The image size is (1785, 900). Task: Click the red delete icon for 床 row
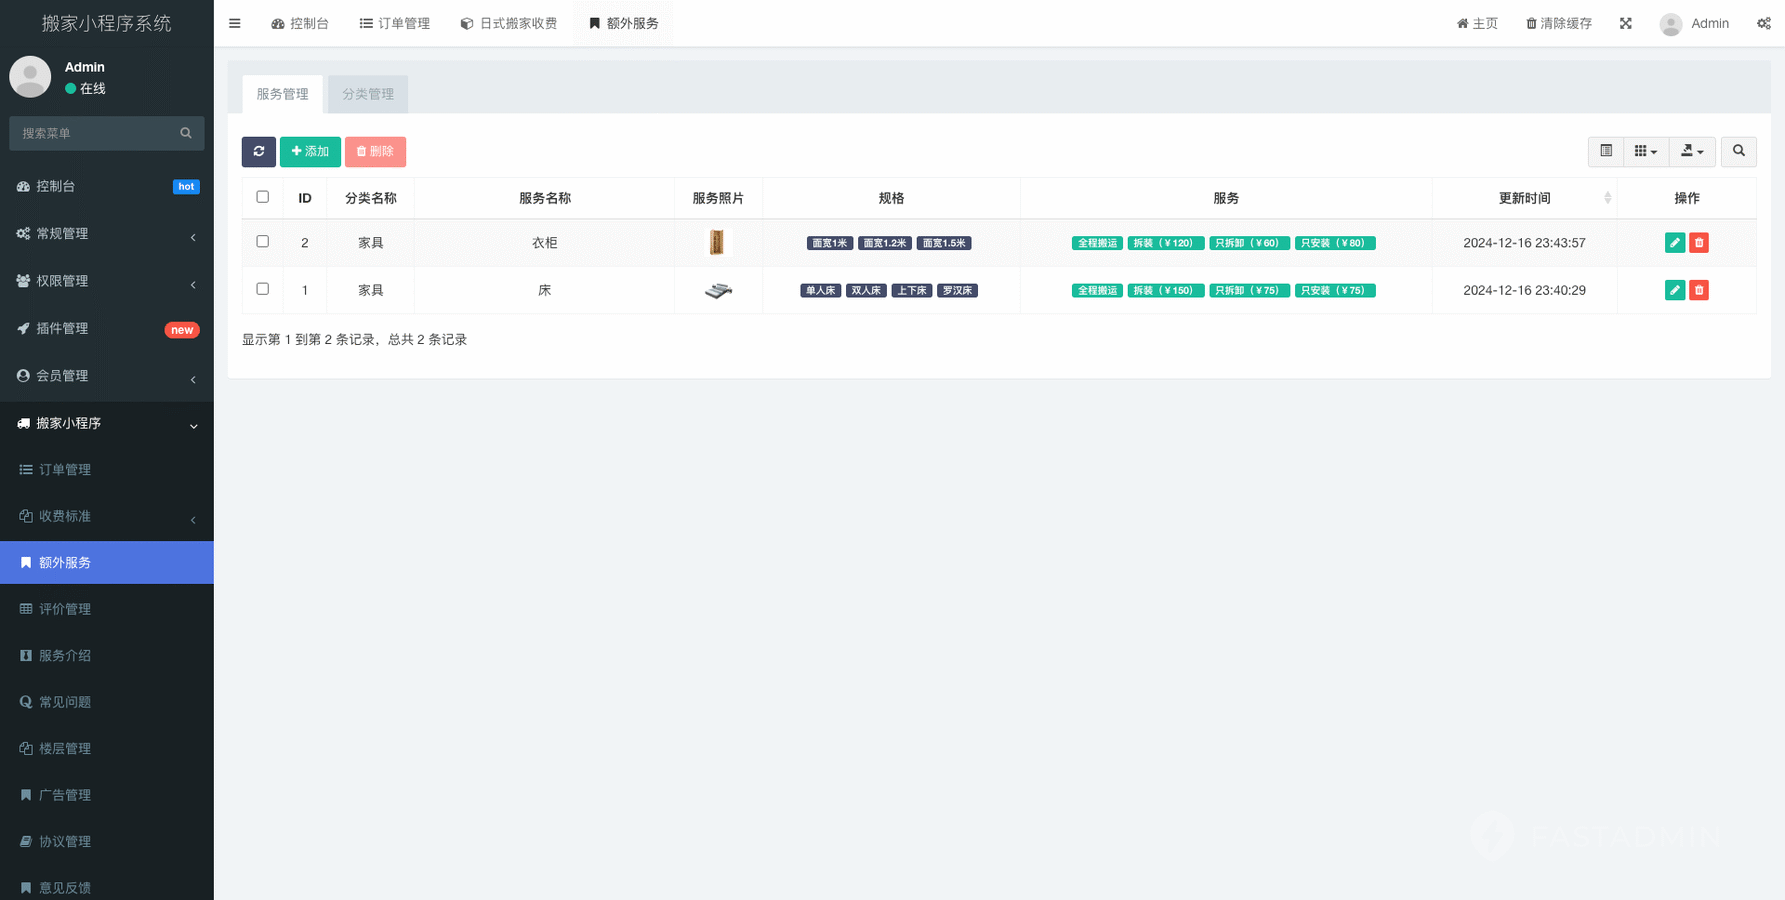click(x=1698, y=290)
